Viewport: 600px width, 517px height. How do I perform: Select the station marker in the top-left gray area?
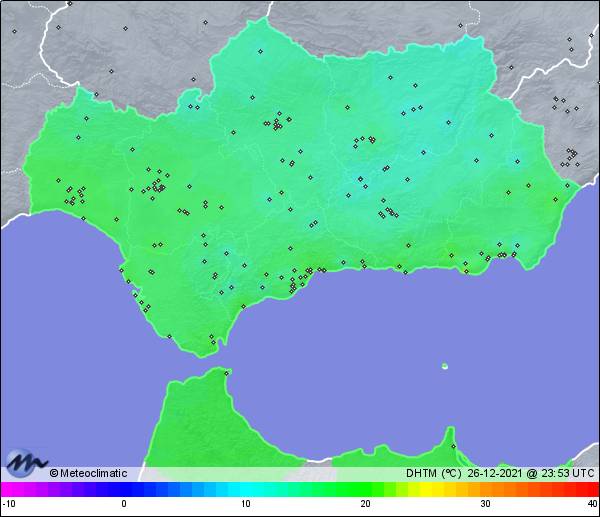(15, 31)
